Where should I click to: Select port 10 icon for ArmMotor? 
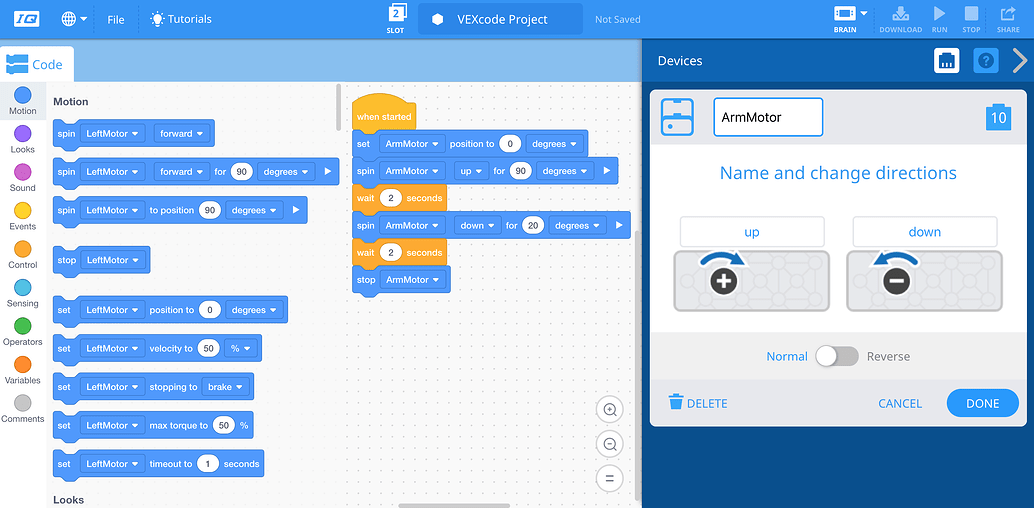(x=997, y=117)
